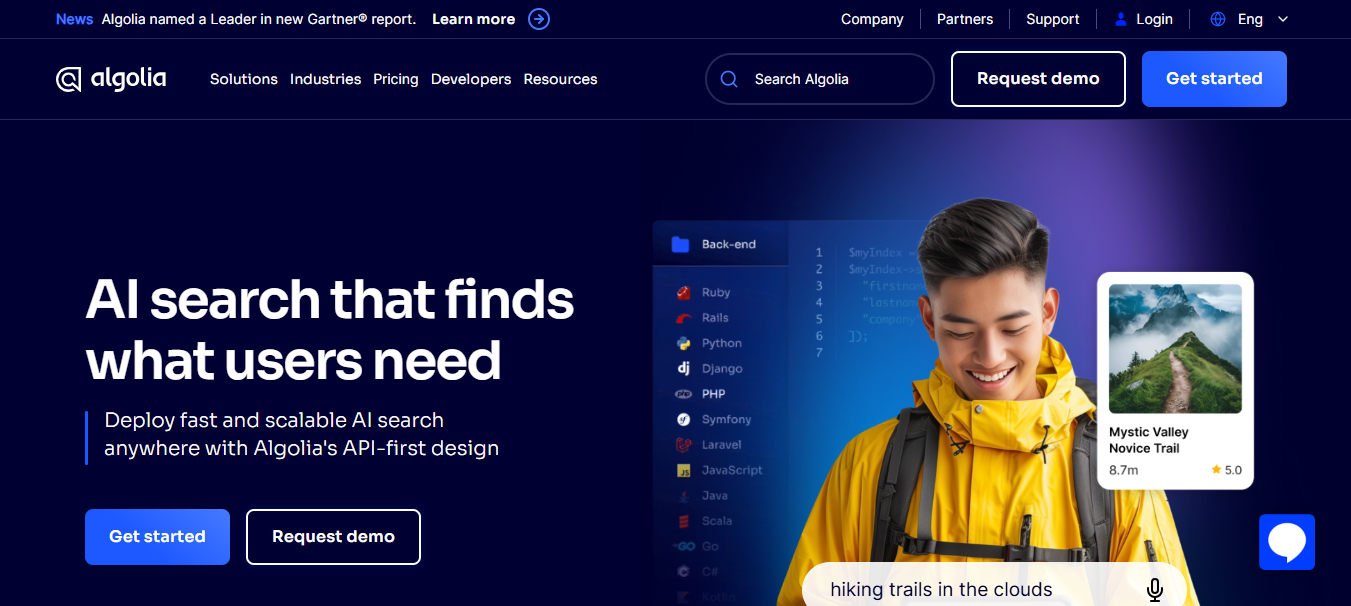The width and height of the screenshot is (1351, 606).
Task: Click the Back-end folder icon
Action: coord(681,244)
